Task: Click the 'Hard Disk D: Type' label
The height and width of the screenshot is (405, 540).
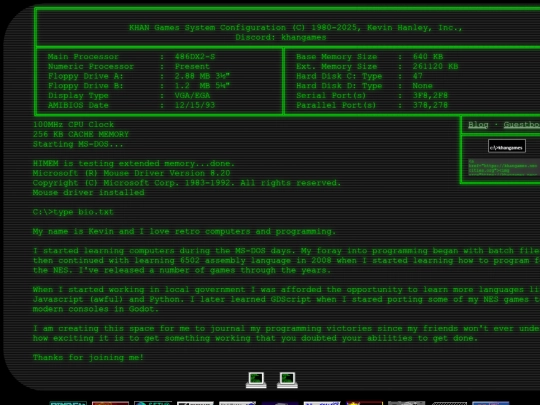Action: click(x=339, y=85)
